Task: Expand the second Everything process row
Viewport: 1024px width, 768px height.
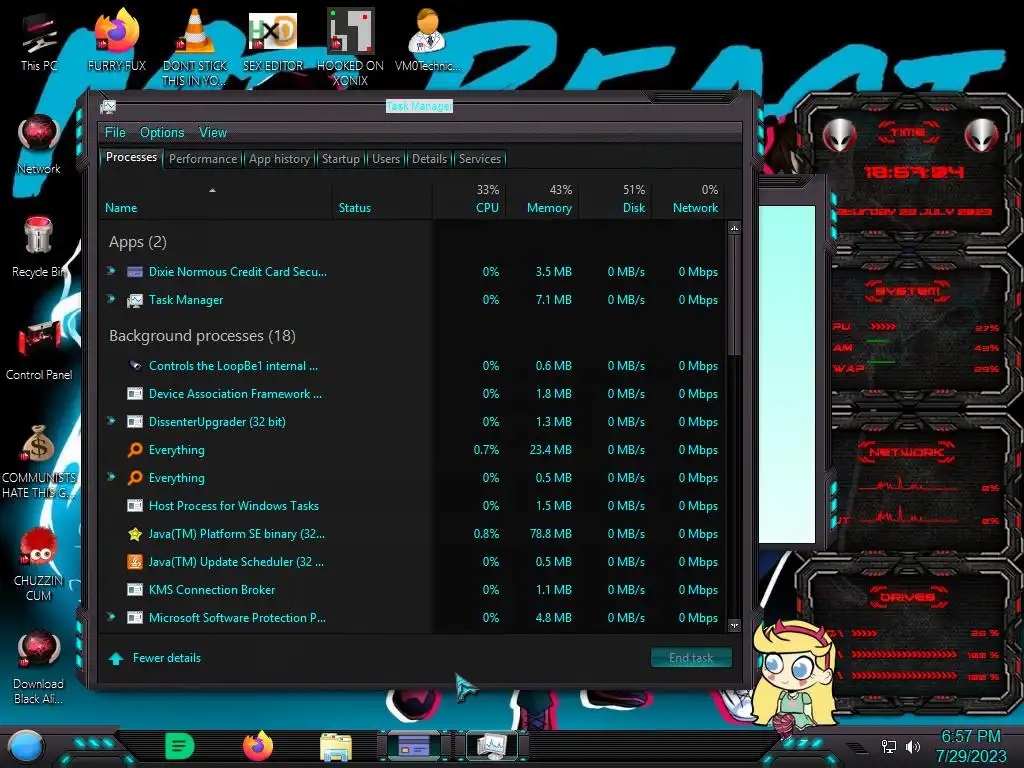Action: (x=112, y=477)
